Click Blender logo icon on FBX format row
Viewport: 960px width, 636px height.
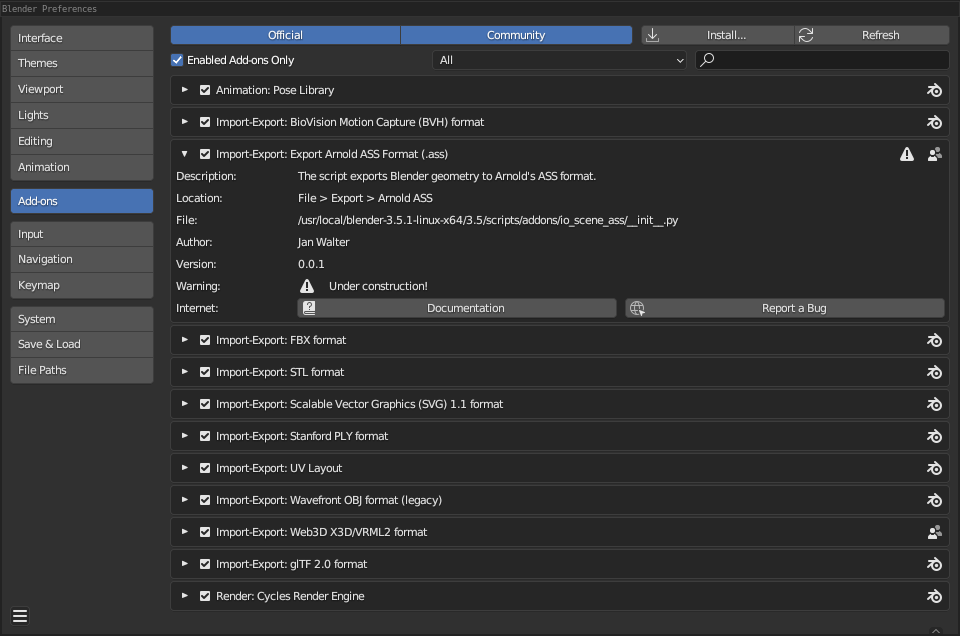(x=934, y=340)
